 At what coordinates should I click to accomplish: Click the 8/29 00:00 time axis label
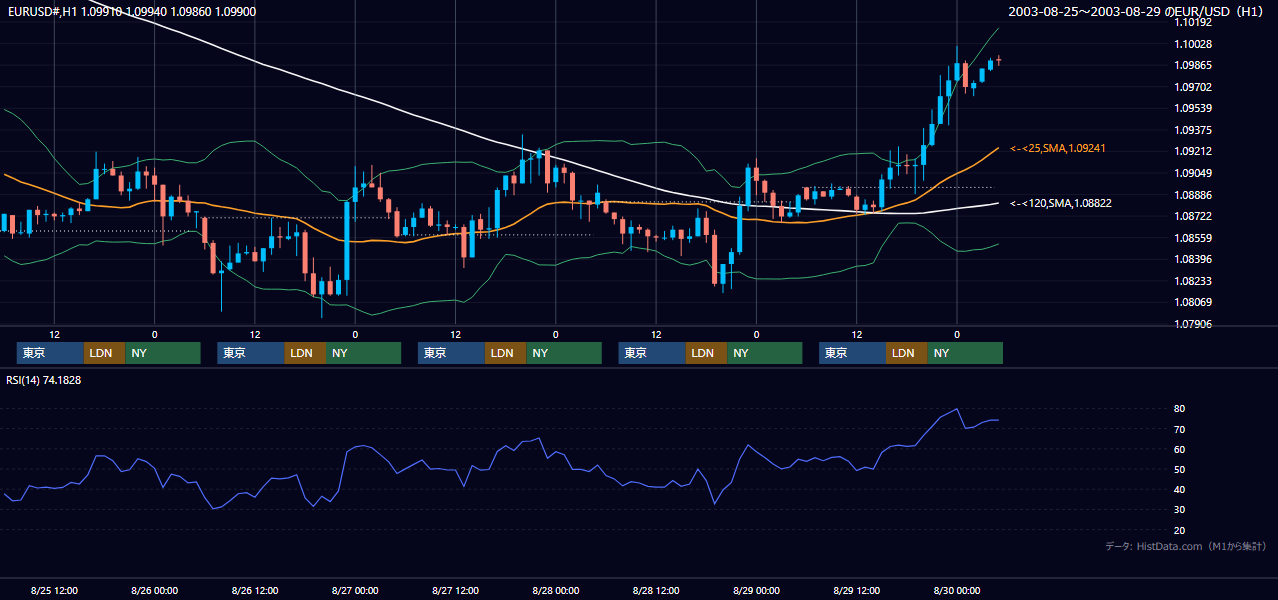pos(756,590)
